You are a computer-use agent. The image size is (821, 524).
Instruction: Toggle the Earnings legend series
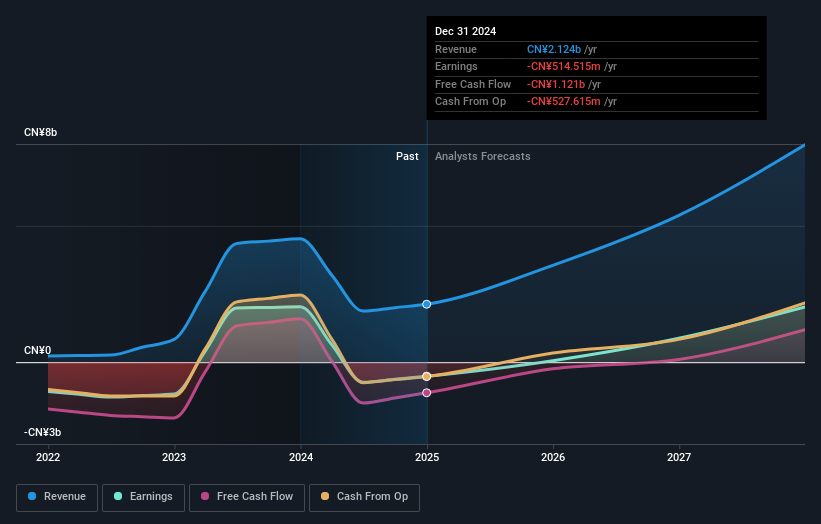(143, 497)
